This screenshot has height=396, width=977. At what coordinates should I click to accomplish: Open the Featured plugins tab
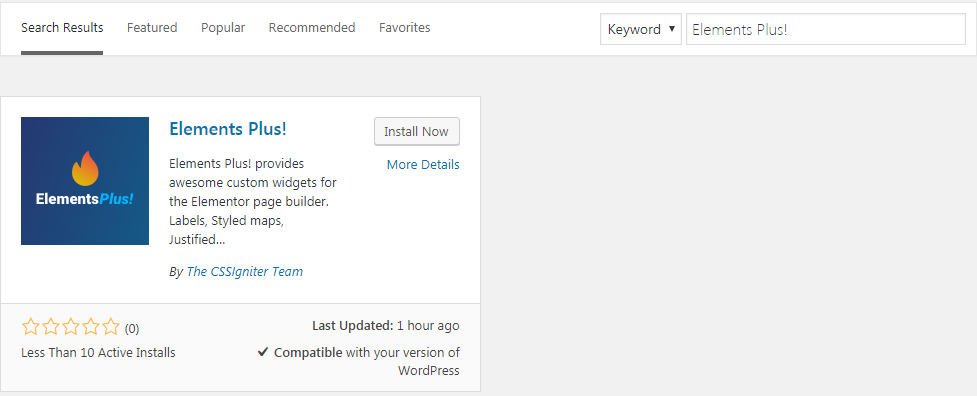tap(152, 28)
